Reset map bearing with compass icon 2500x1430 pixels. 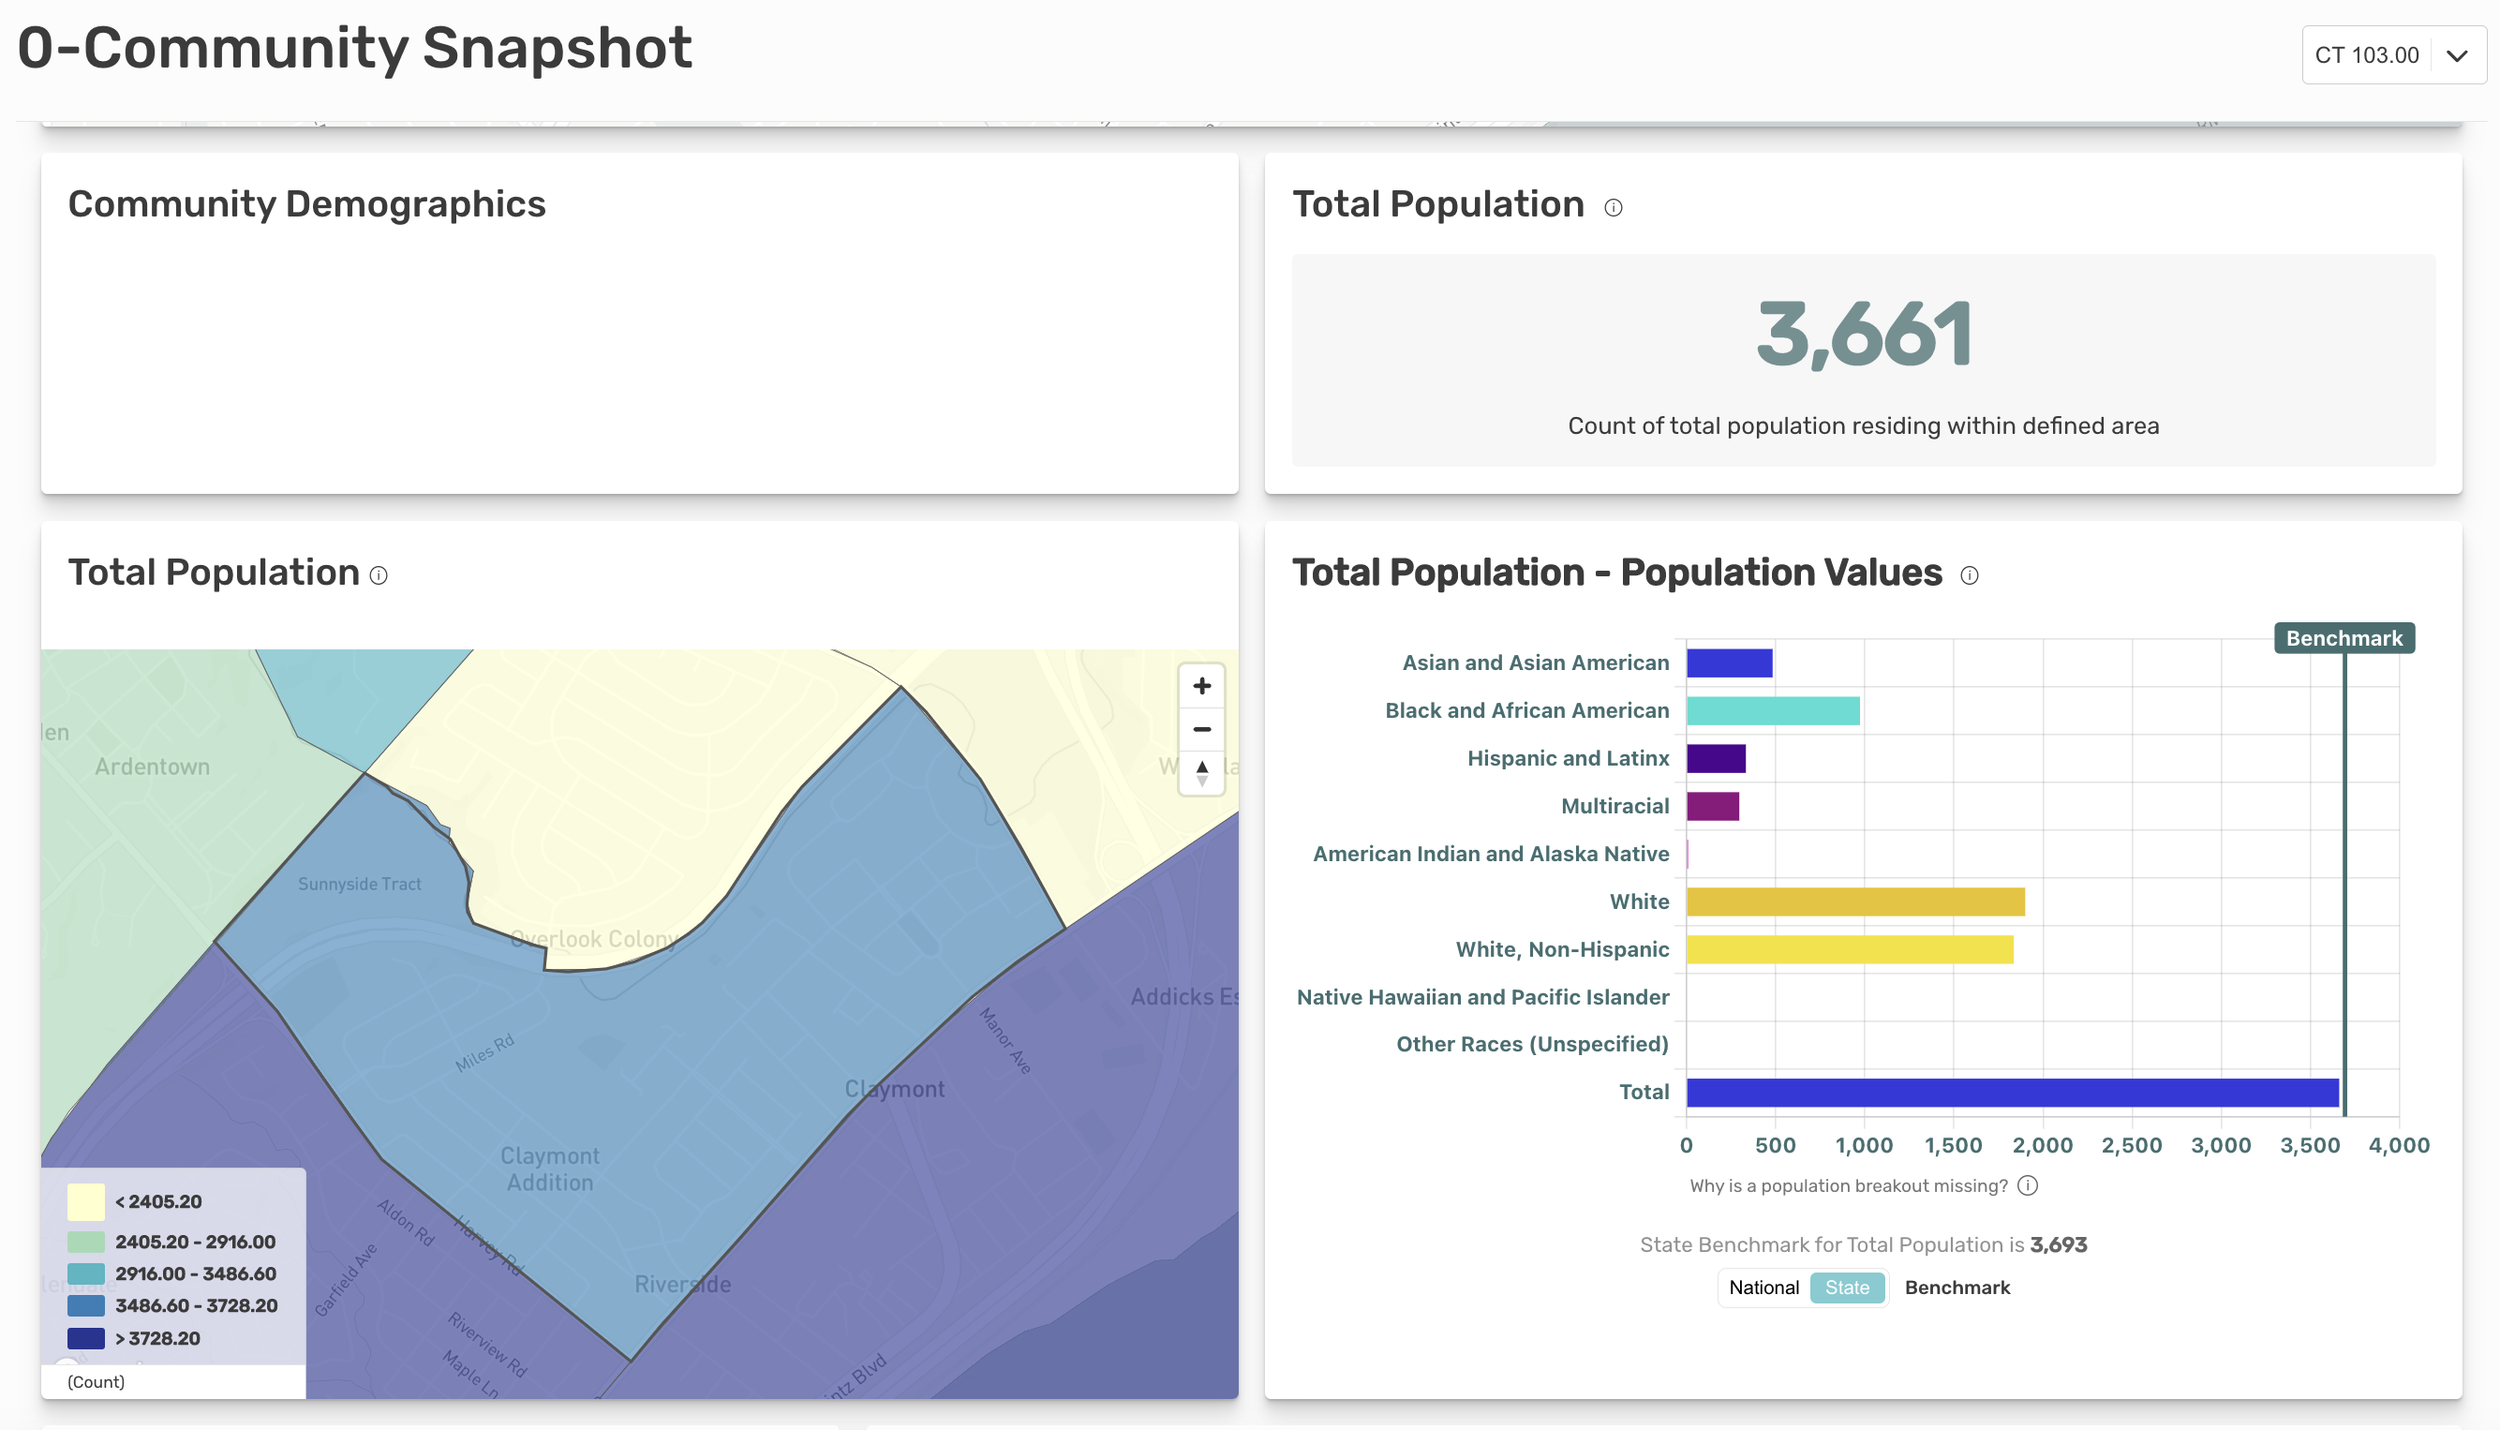point(1201,773)
